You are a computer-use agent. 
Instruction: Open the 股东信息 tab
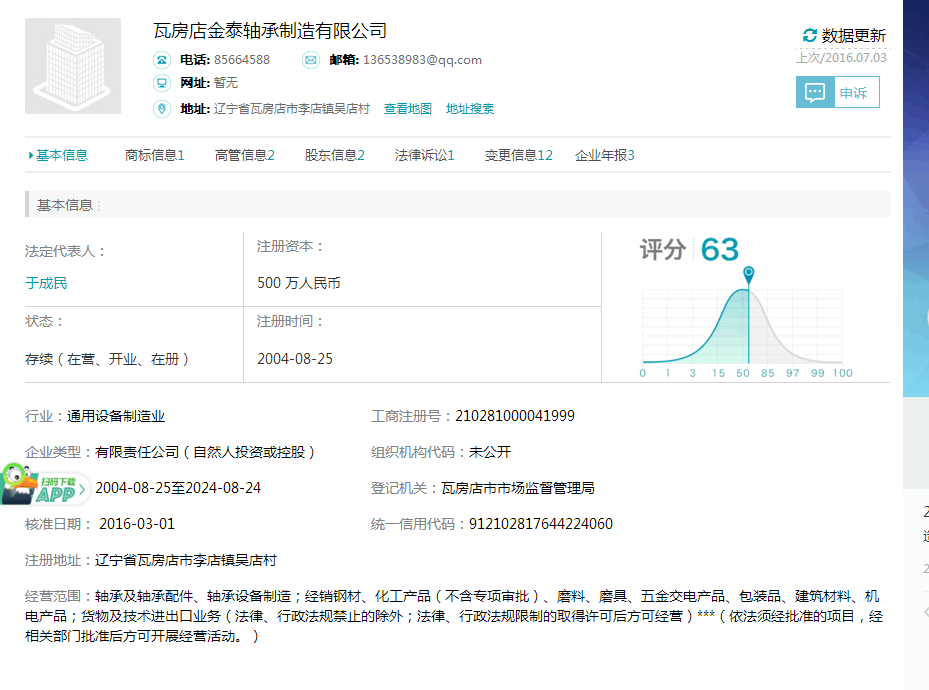[x=334, y=155]
